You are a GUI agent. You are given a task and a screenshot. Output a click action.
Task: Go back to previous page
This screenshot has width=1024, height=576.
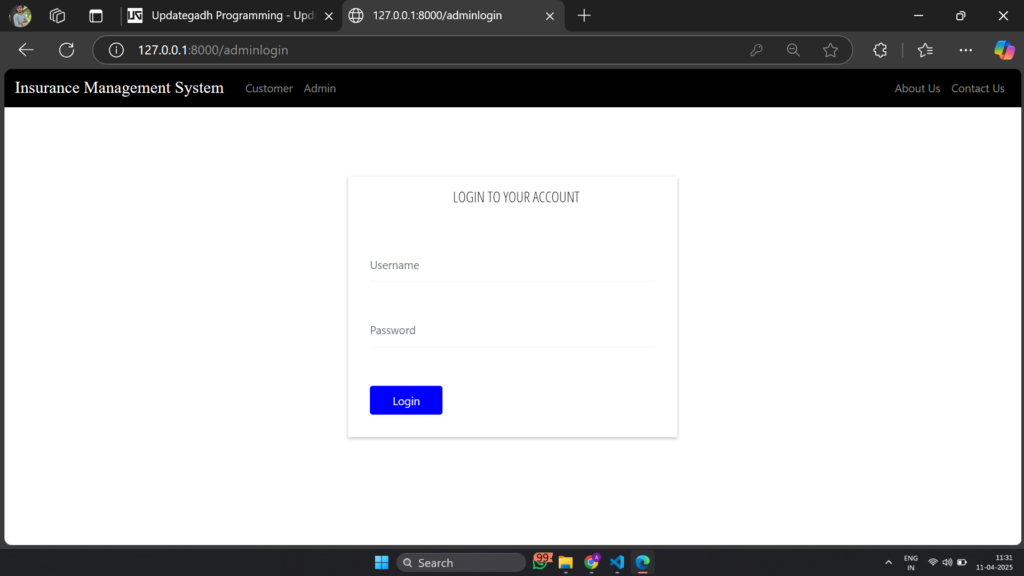25,50
